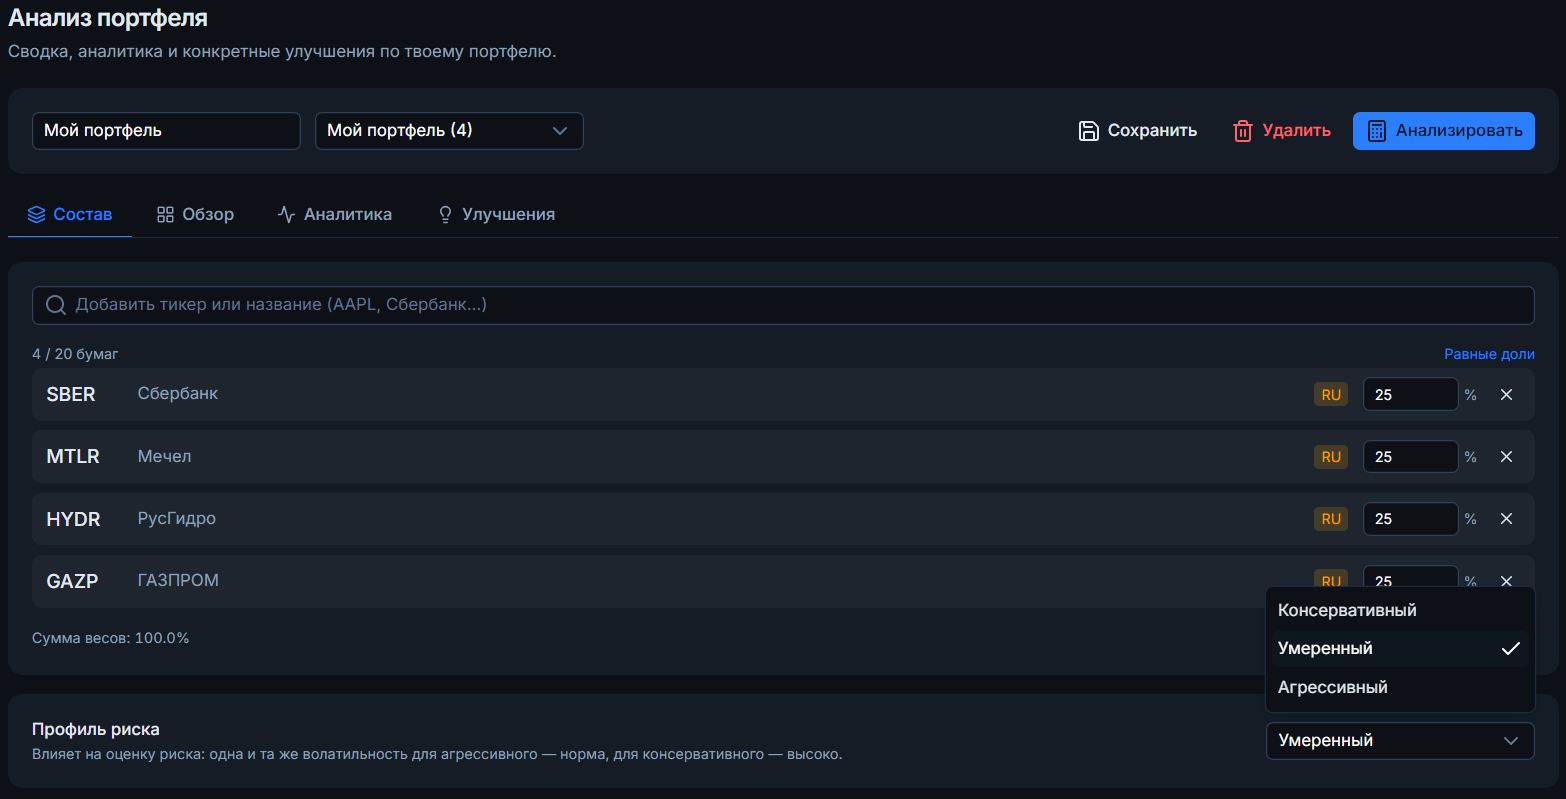Choose the checked Умеренный option

pyautogui.click(x=1400, y=649)
